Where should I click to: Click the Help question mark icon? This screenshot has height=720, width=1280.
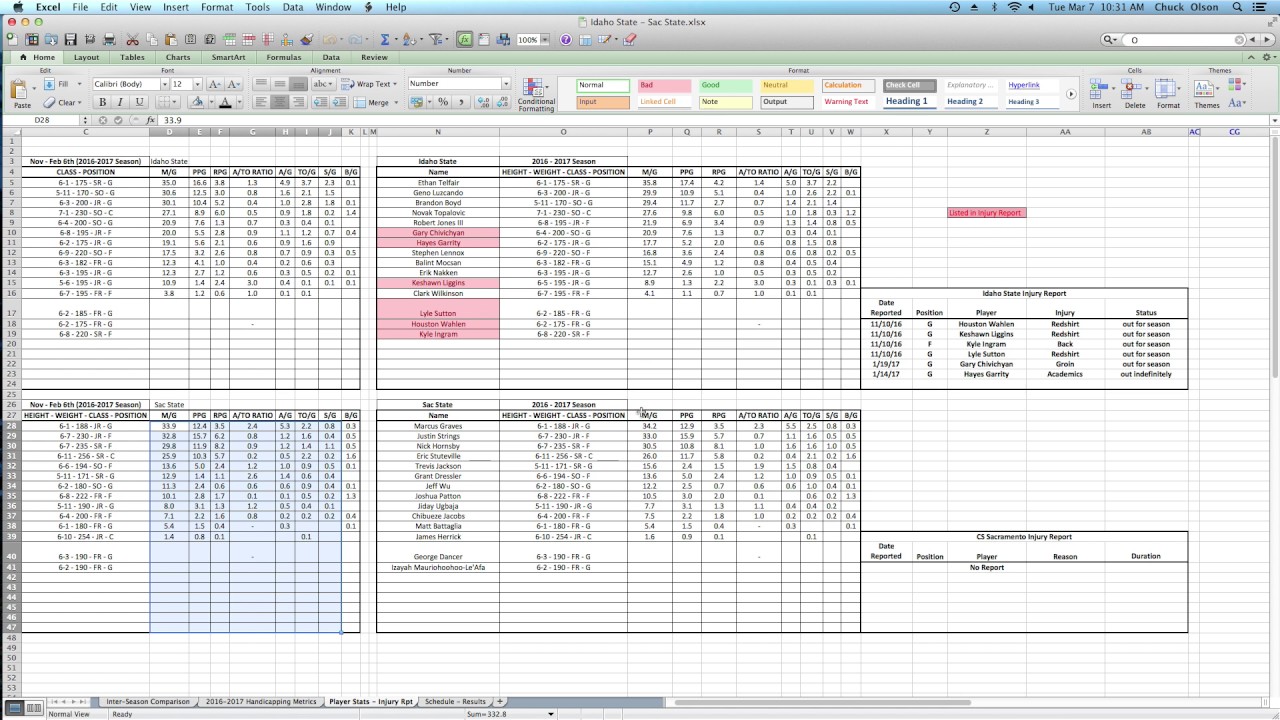(566, 39)
